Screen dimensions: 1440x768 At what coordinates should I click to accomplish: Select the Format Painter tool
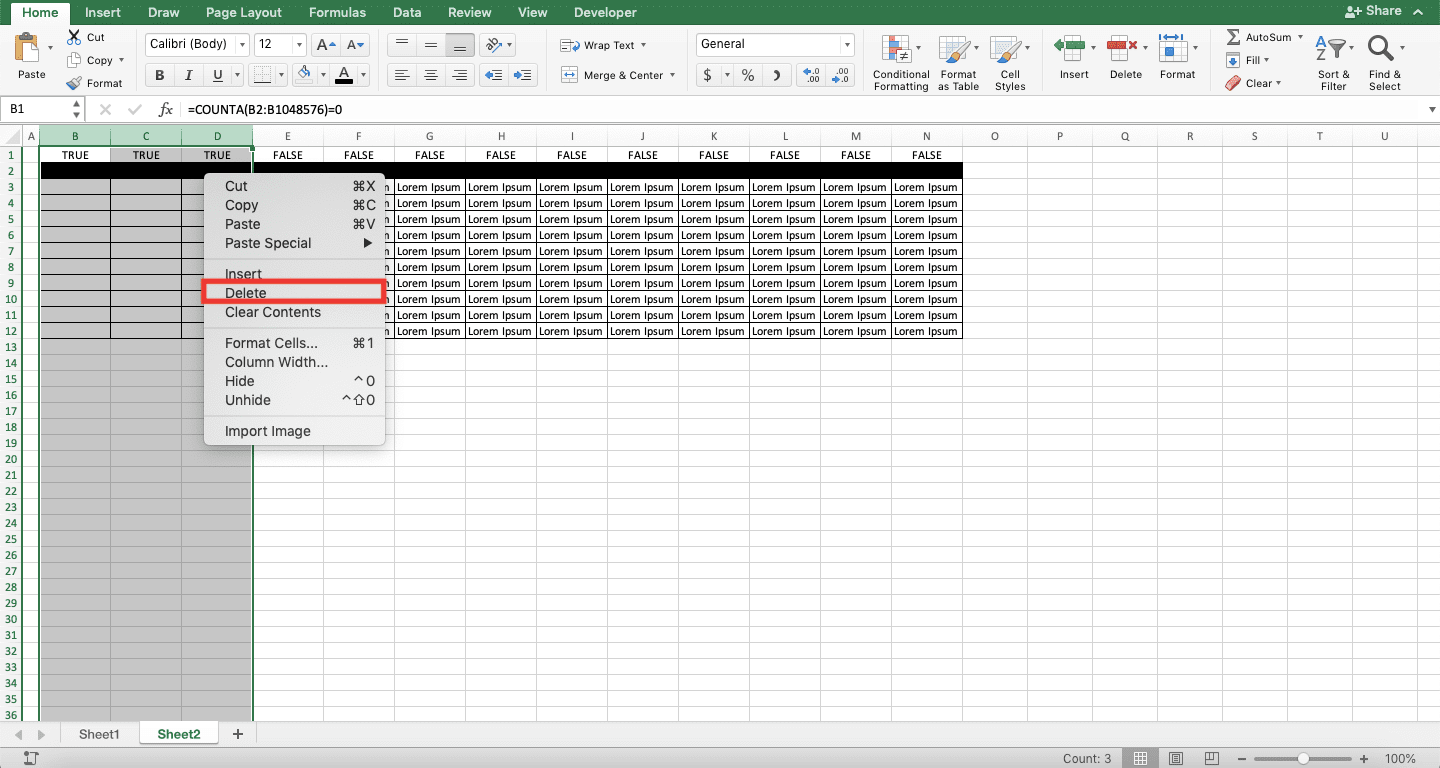tap(96, 83)
